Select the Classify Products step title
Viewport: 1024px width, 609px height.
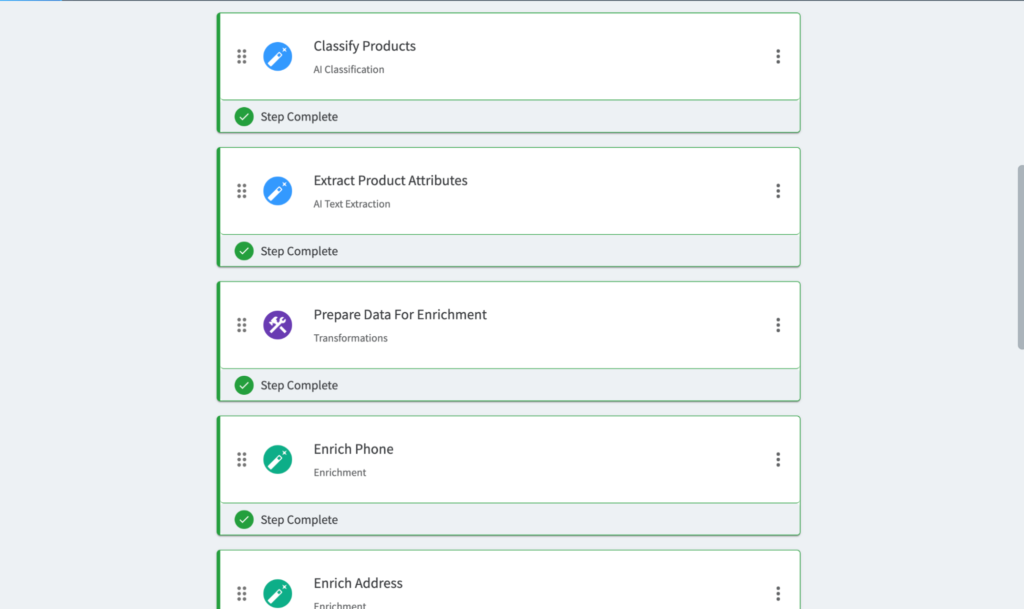364,45
